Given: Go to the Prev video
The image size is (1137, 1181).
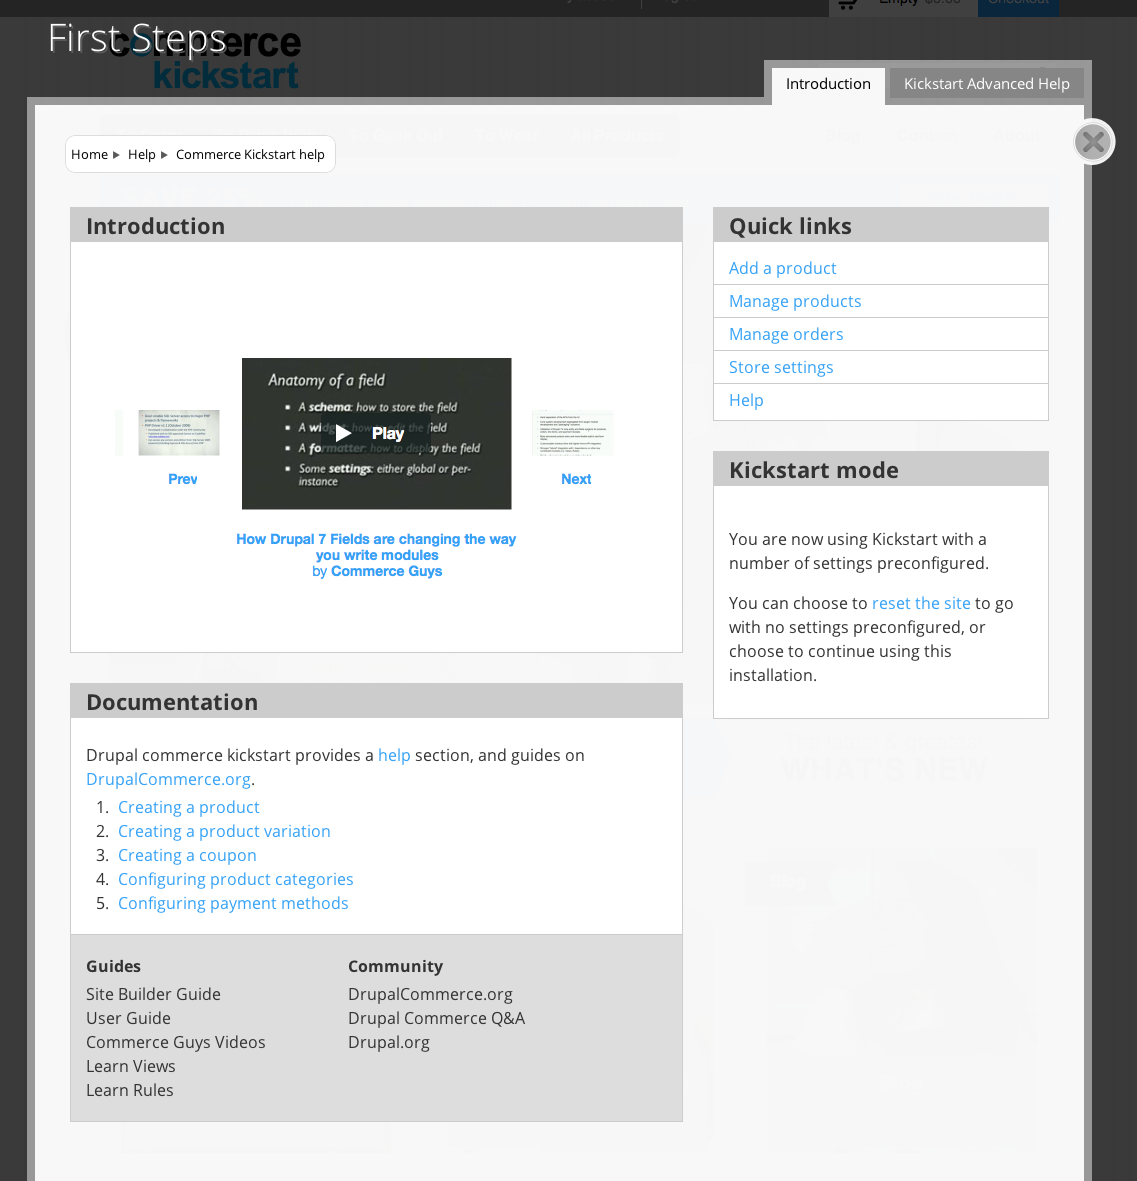Looking at the screenshot, I should point(182,479).
